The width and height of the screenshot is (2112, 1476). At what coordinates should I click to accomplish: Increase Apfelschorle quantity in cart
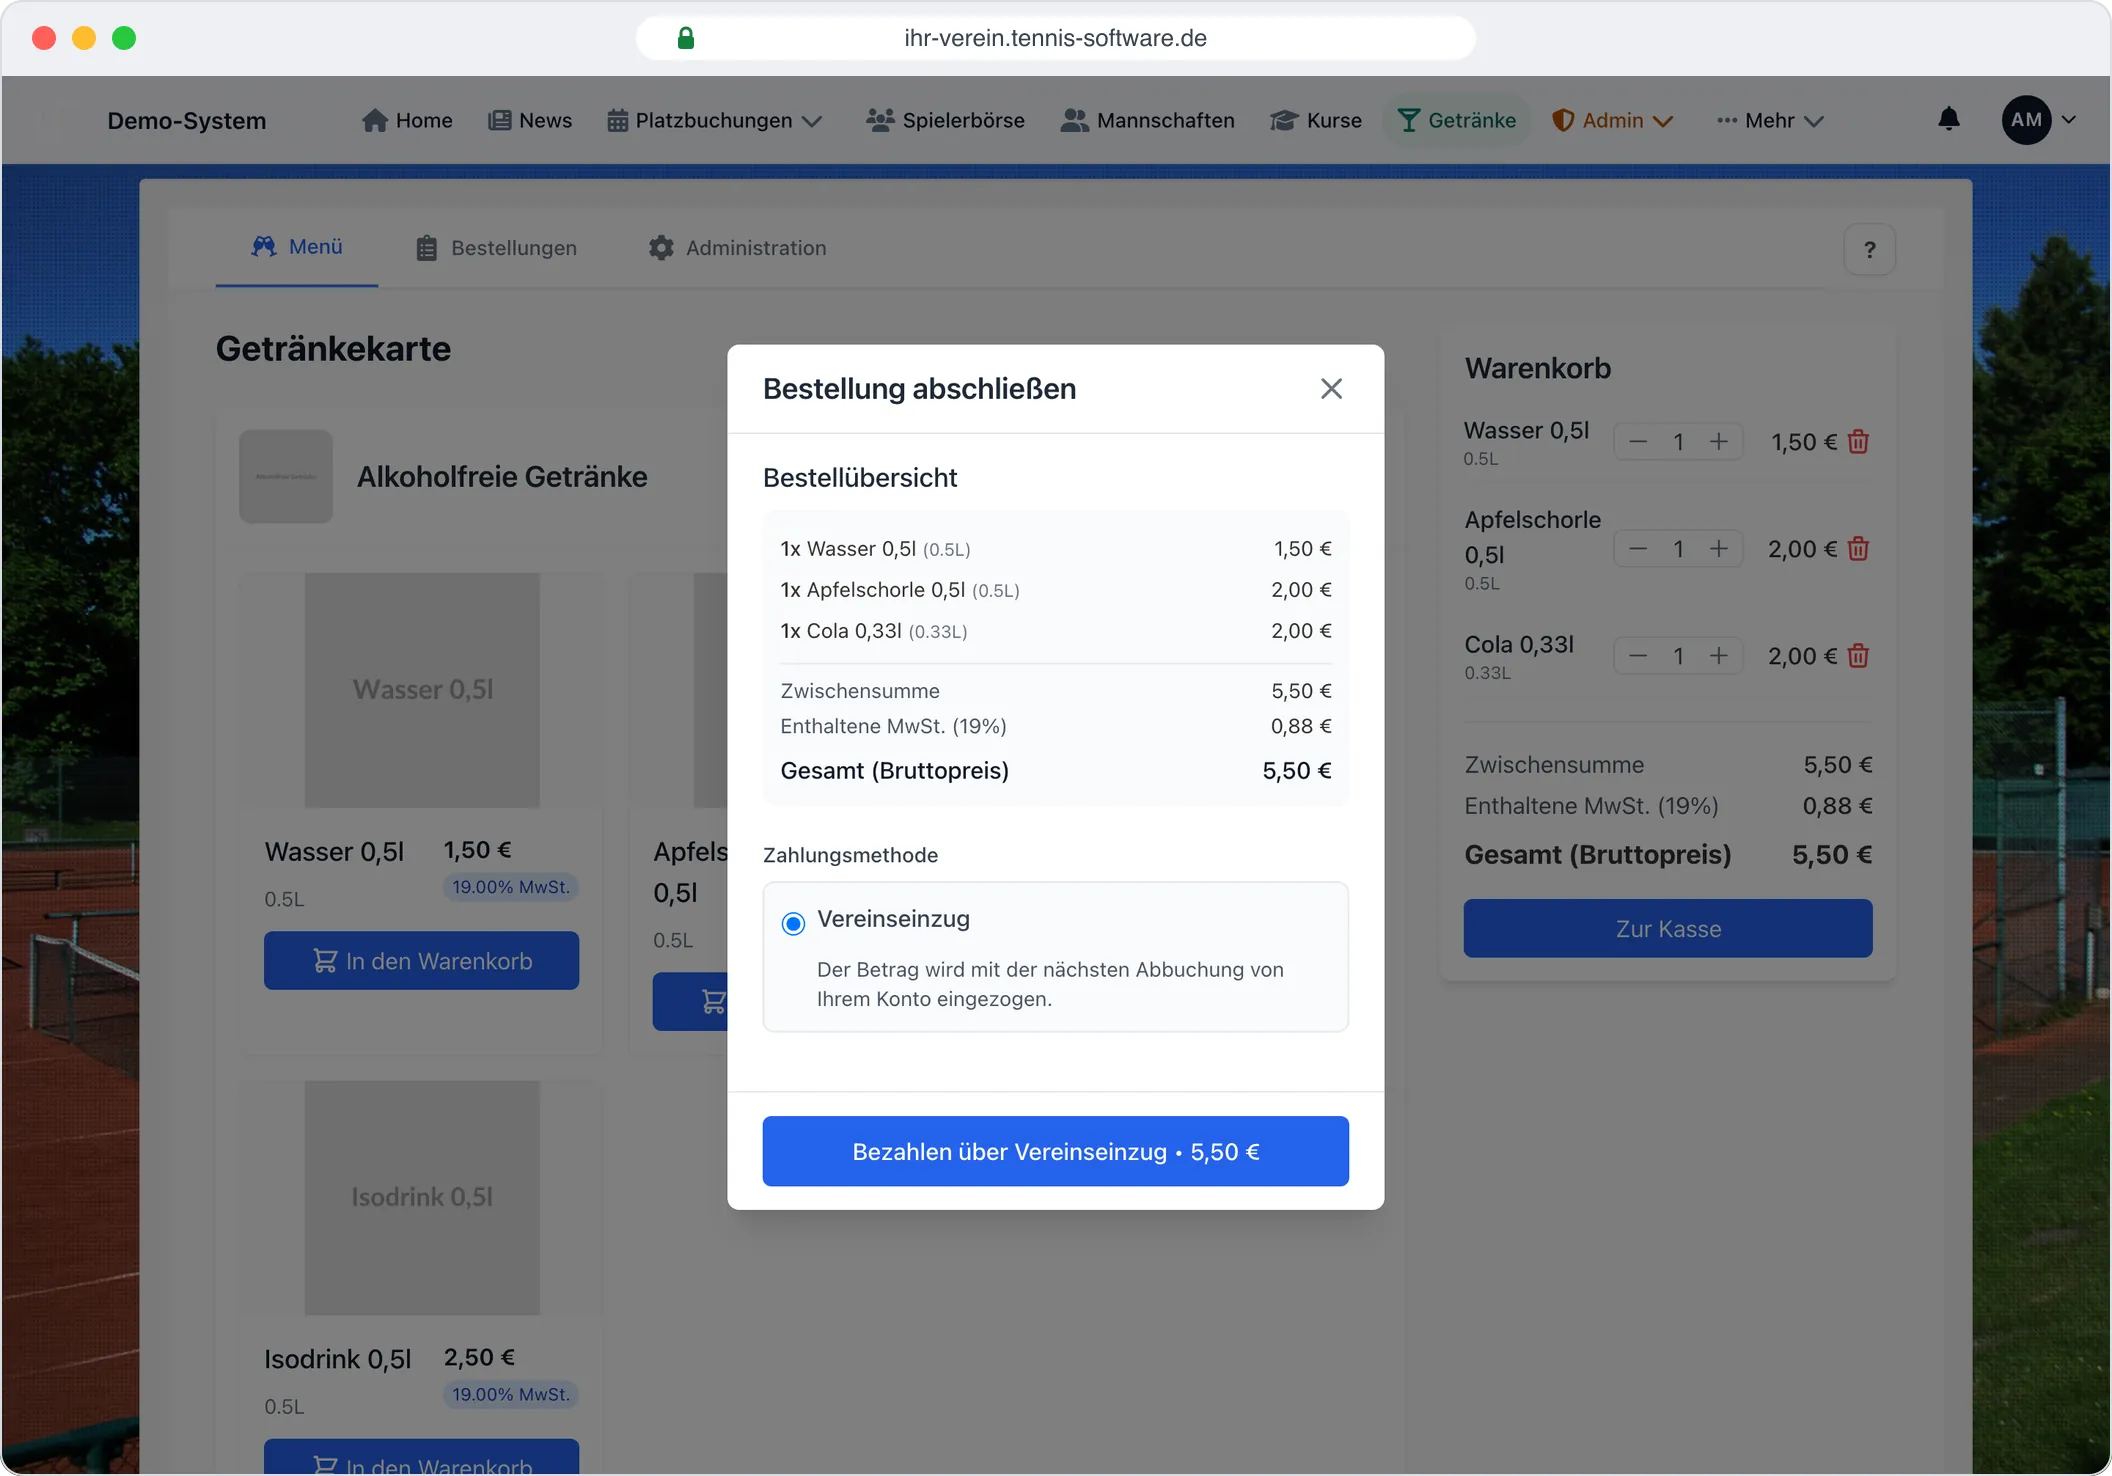click(x=1718, y=549)
